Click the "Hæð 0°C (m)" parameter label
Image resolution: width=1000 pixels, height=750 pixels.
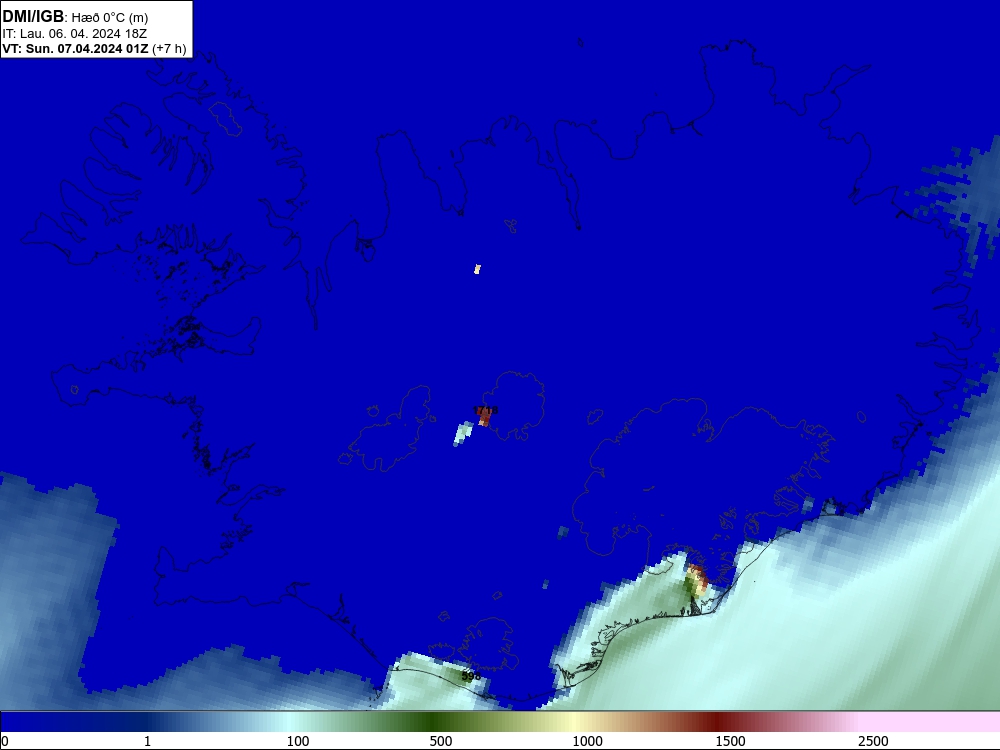click(x=110, y=18)
